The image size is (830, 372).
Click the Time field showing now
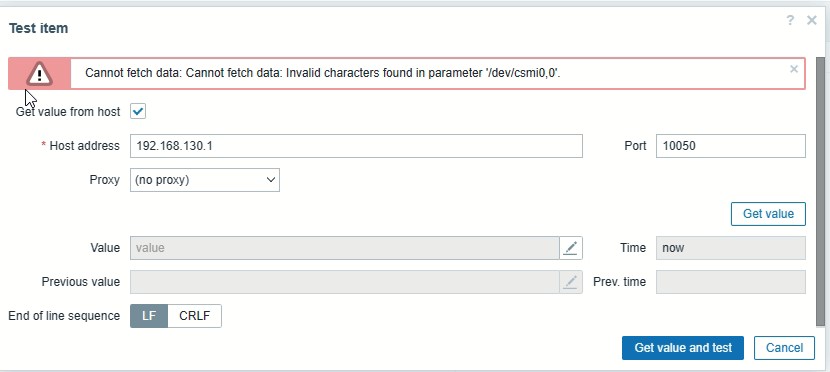(x=731, y=248)
